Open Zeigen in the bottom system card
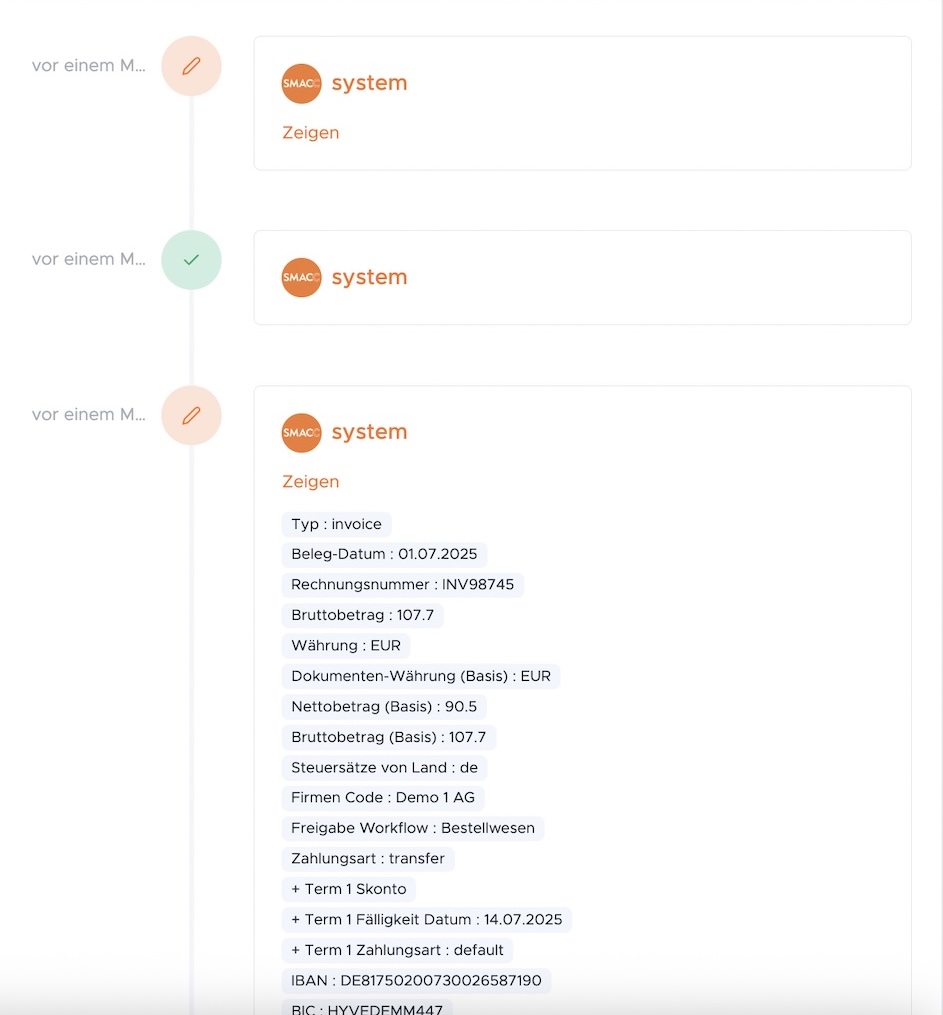The width and height of the screenshot is (943, 1015). point(310,481)
